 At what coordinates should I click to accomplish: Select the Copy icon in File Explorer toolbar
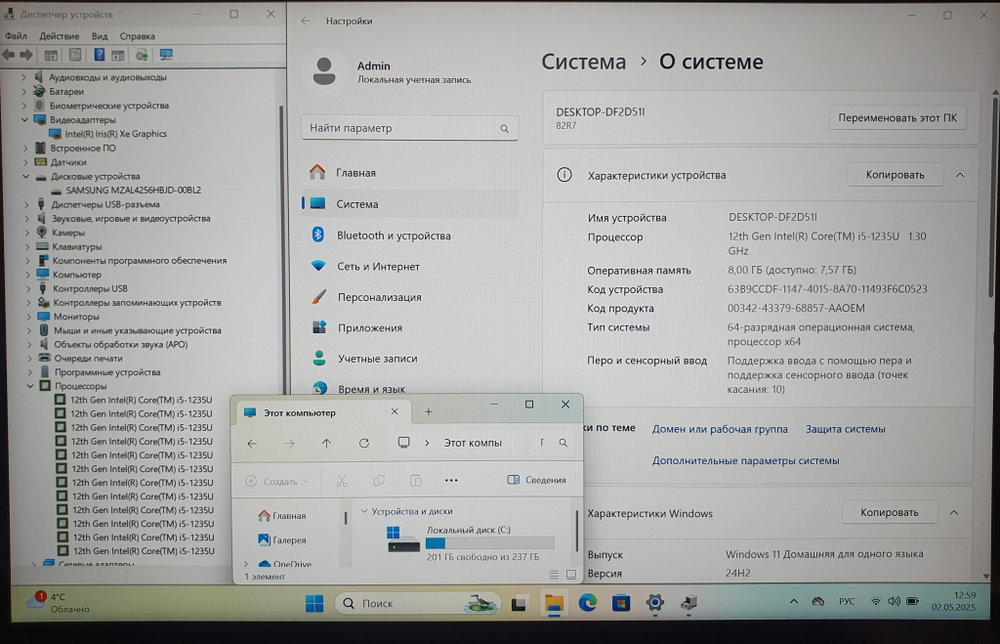coord(379,480)
